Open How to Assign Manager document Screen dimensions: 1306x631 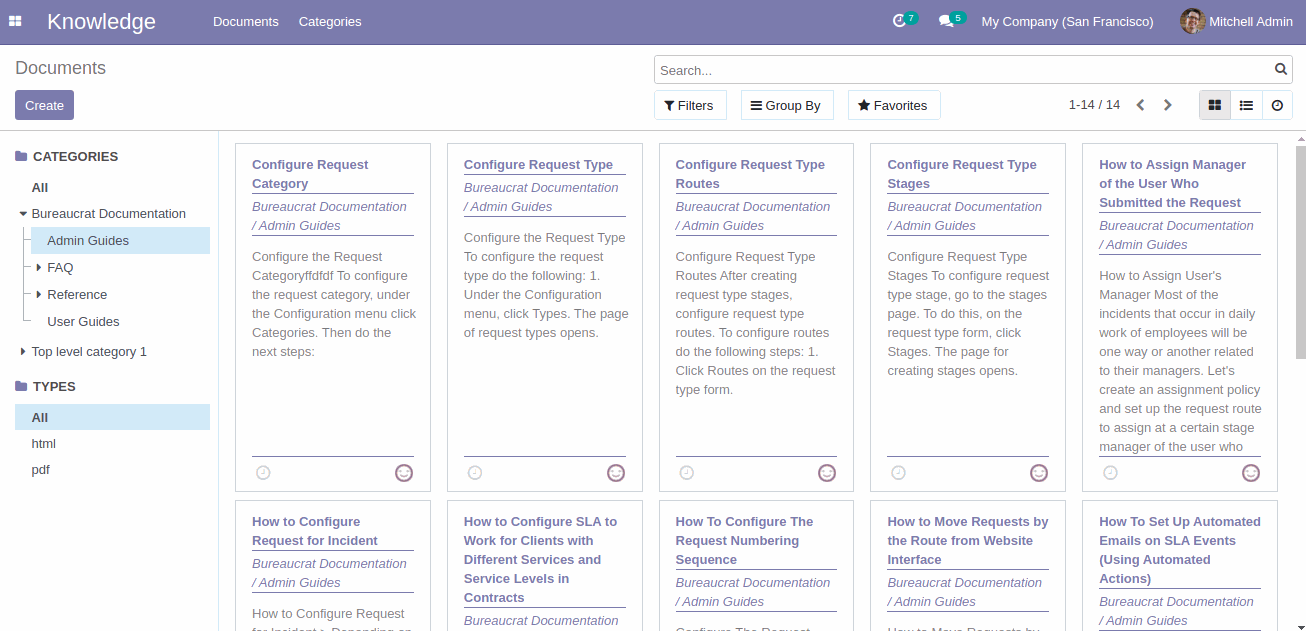tap(1172, 184)
